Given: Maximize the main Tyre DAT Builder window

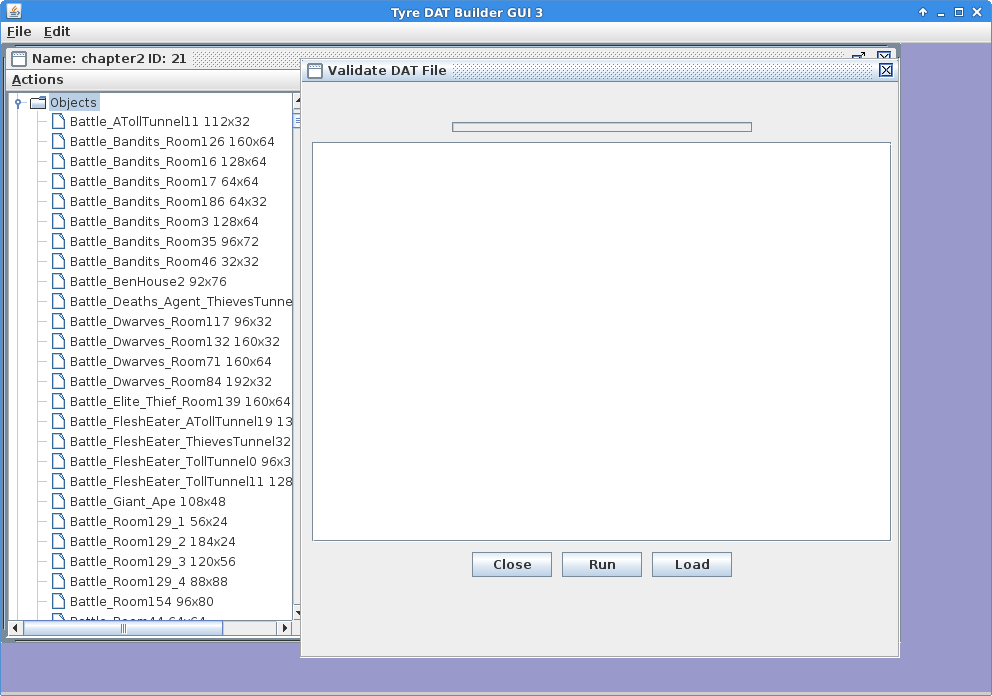Looking at the screenshot, I should (958, 12).
